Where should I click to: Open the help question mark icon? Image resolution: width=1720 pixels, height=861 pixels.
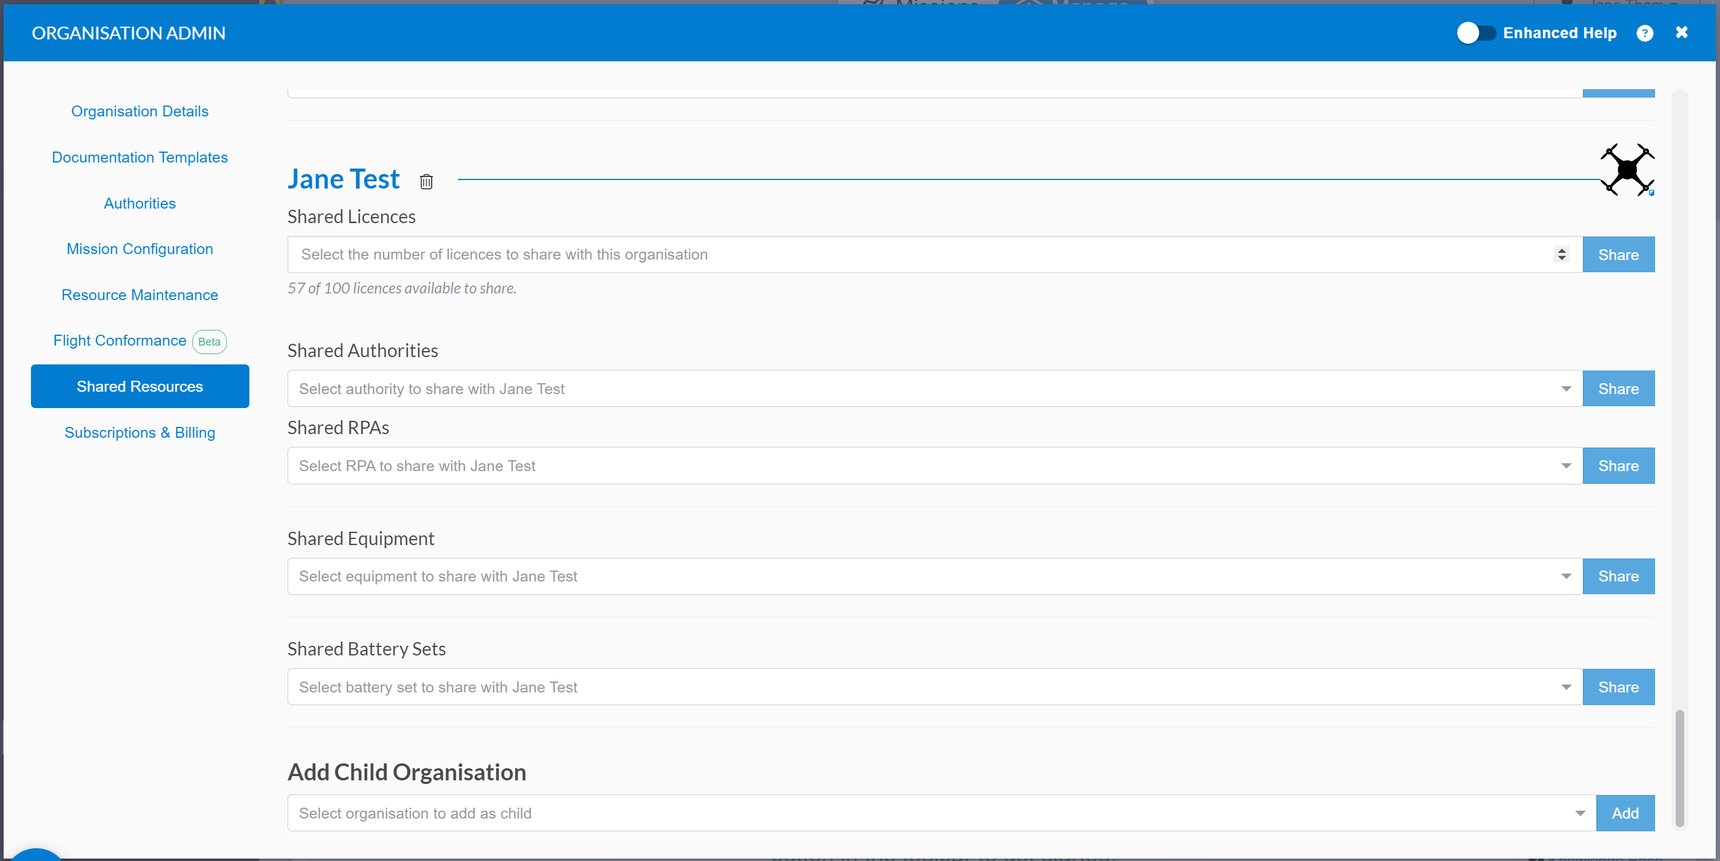[x=1645, y=33]
